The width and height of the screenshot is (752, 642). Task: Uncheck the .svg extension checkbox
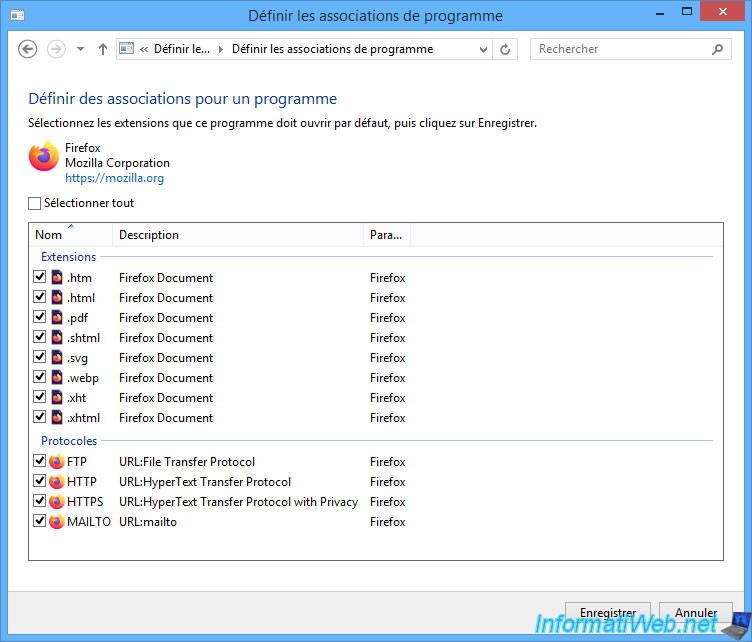tap(40, 357)
